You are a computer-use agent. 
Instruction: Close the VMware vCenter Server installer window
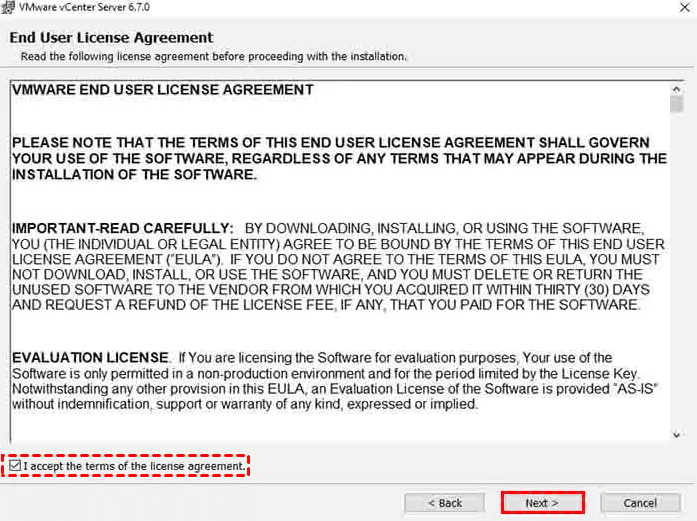click(x=685, y=7)
